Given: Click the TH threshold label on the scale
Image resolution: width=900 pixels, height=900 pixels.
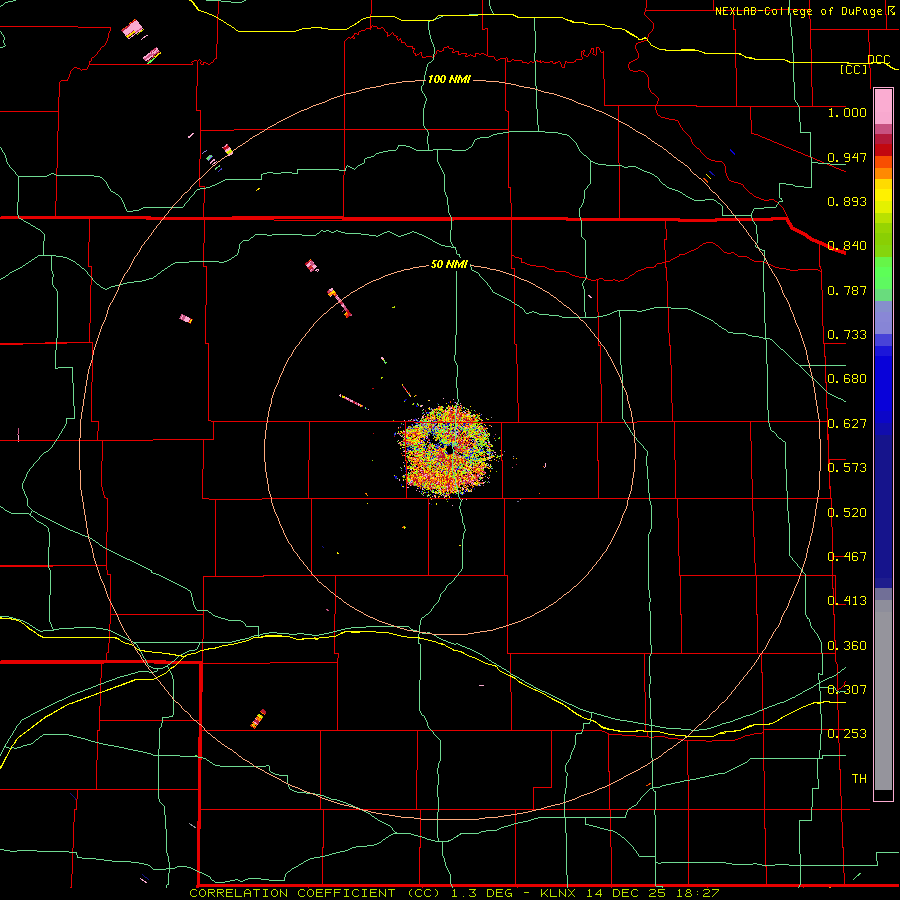Looking at the screenshot, I should (x=859, y=779).
